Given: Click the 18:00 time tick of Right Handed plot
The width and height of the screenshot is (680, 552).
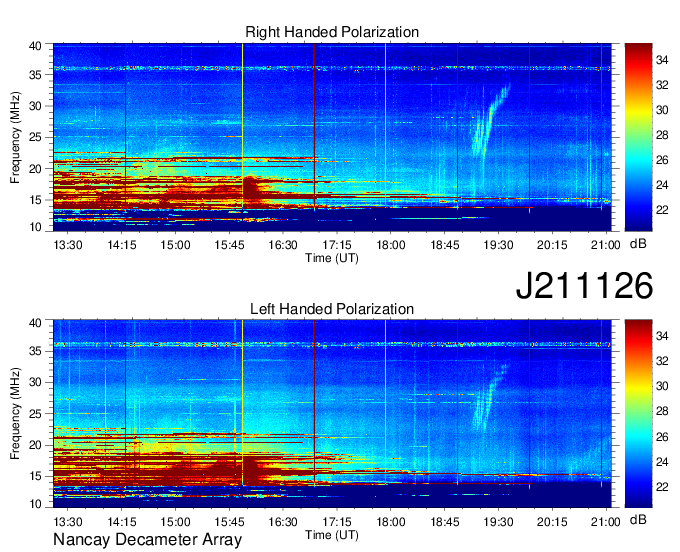Looking at the screenshot, I should pos(391,245).
